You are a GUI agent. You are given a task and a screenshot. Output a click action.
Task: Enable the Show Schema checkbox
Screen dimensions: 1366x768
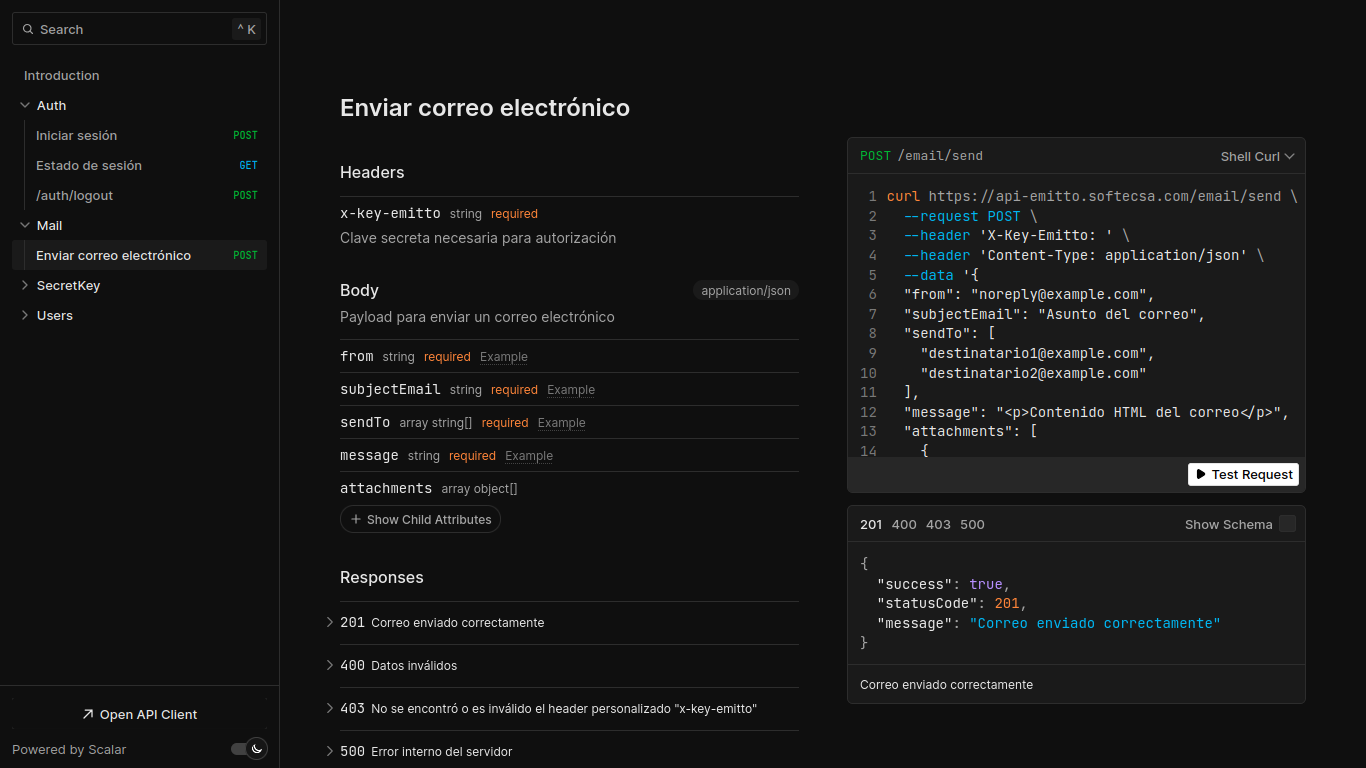coord(1287,524)
